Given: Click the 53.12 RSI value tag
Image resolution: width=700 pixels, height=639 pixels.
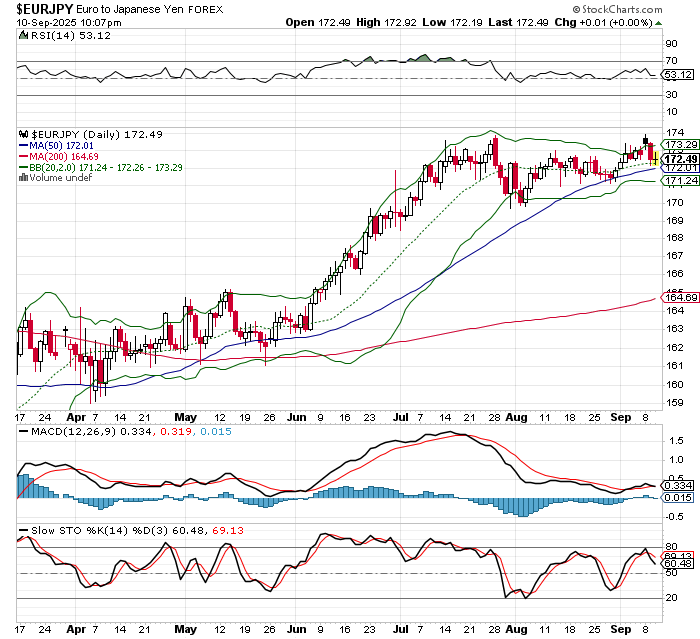Looking at the screenshot, I should click(680, 75).
